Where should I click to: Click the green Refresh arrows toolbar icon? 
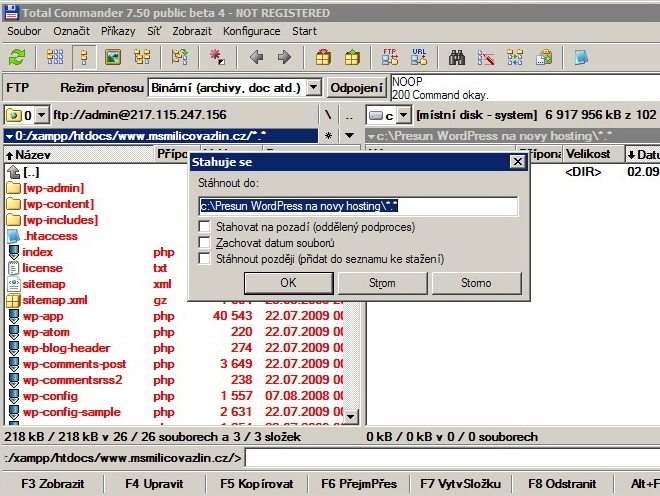[x=17, y=57]
